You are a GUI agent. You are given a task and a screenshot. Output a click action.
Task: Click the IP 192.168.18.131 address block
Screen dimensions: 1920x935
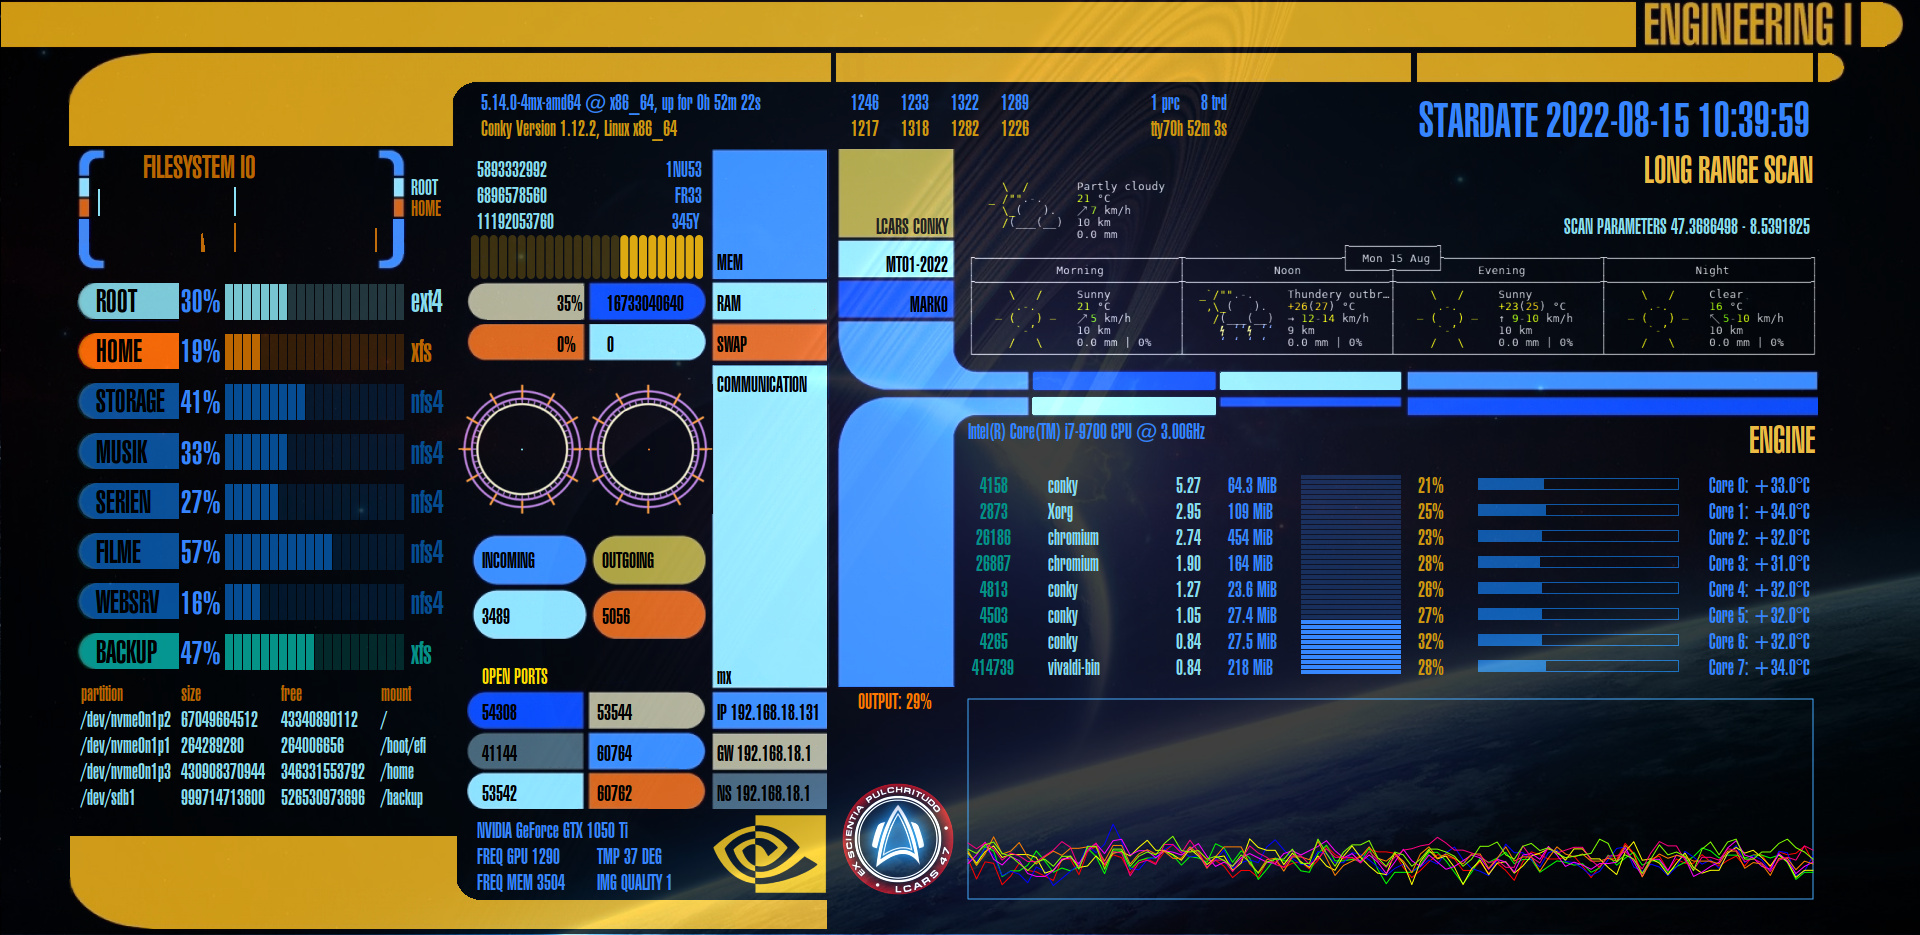[769, 712]
